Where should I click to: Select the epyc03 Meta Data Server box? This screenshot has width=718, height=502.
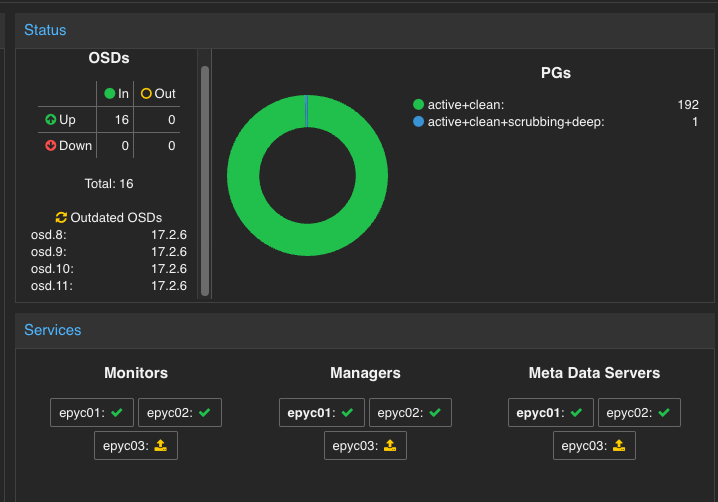tap(594, 446)
